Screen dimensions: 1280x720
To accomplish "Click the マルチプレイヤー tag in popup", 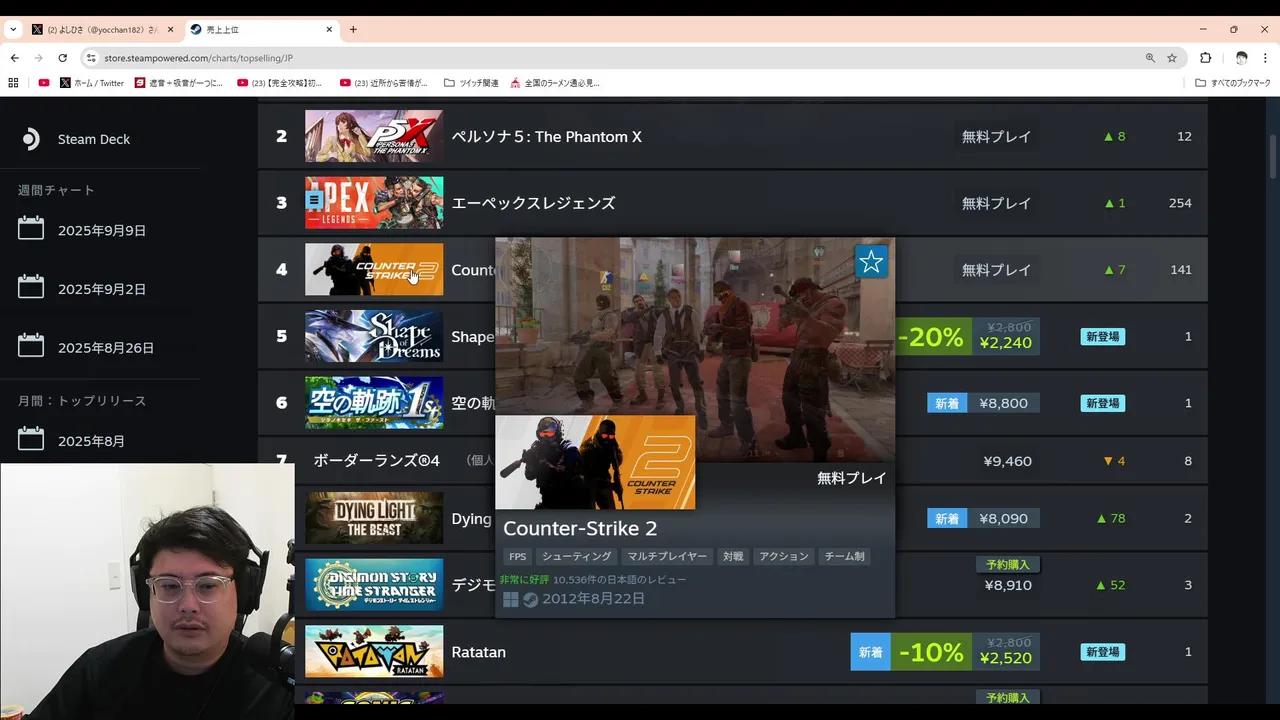I will (x=667, y=557).
